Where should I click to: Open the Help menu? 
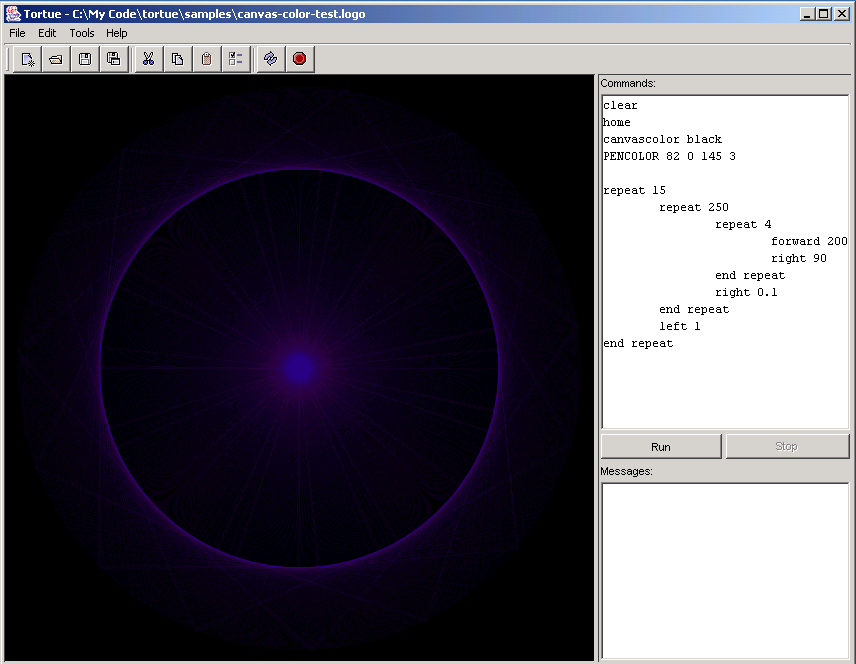pyautogui.click(x=117, y=33)
